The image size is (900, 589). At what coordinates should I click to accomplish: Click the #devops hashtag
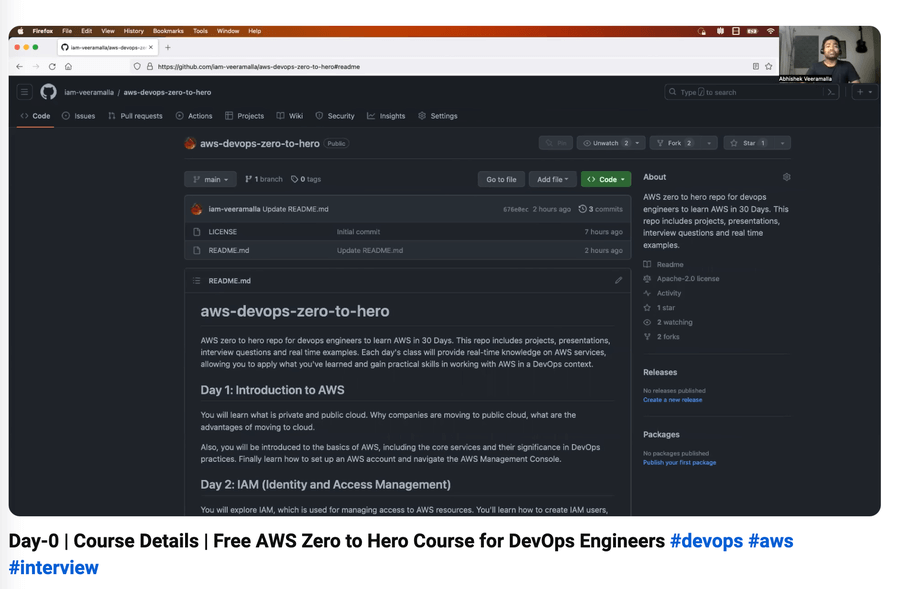[x=706, y=541]
